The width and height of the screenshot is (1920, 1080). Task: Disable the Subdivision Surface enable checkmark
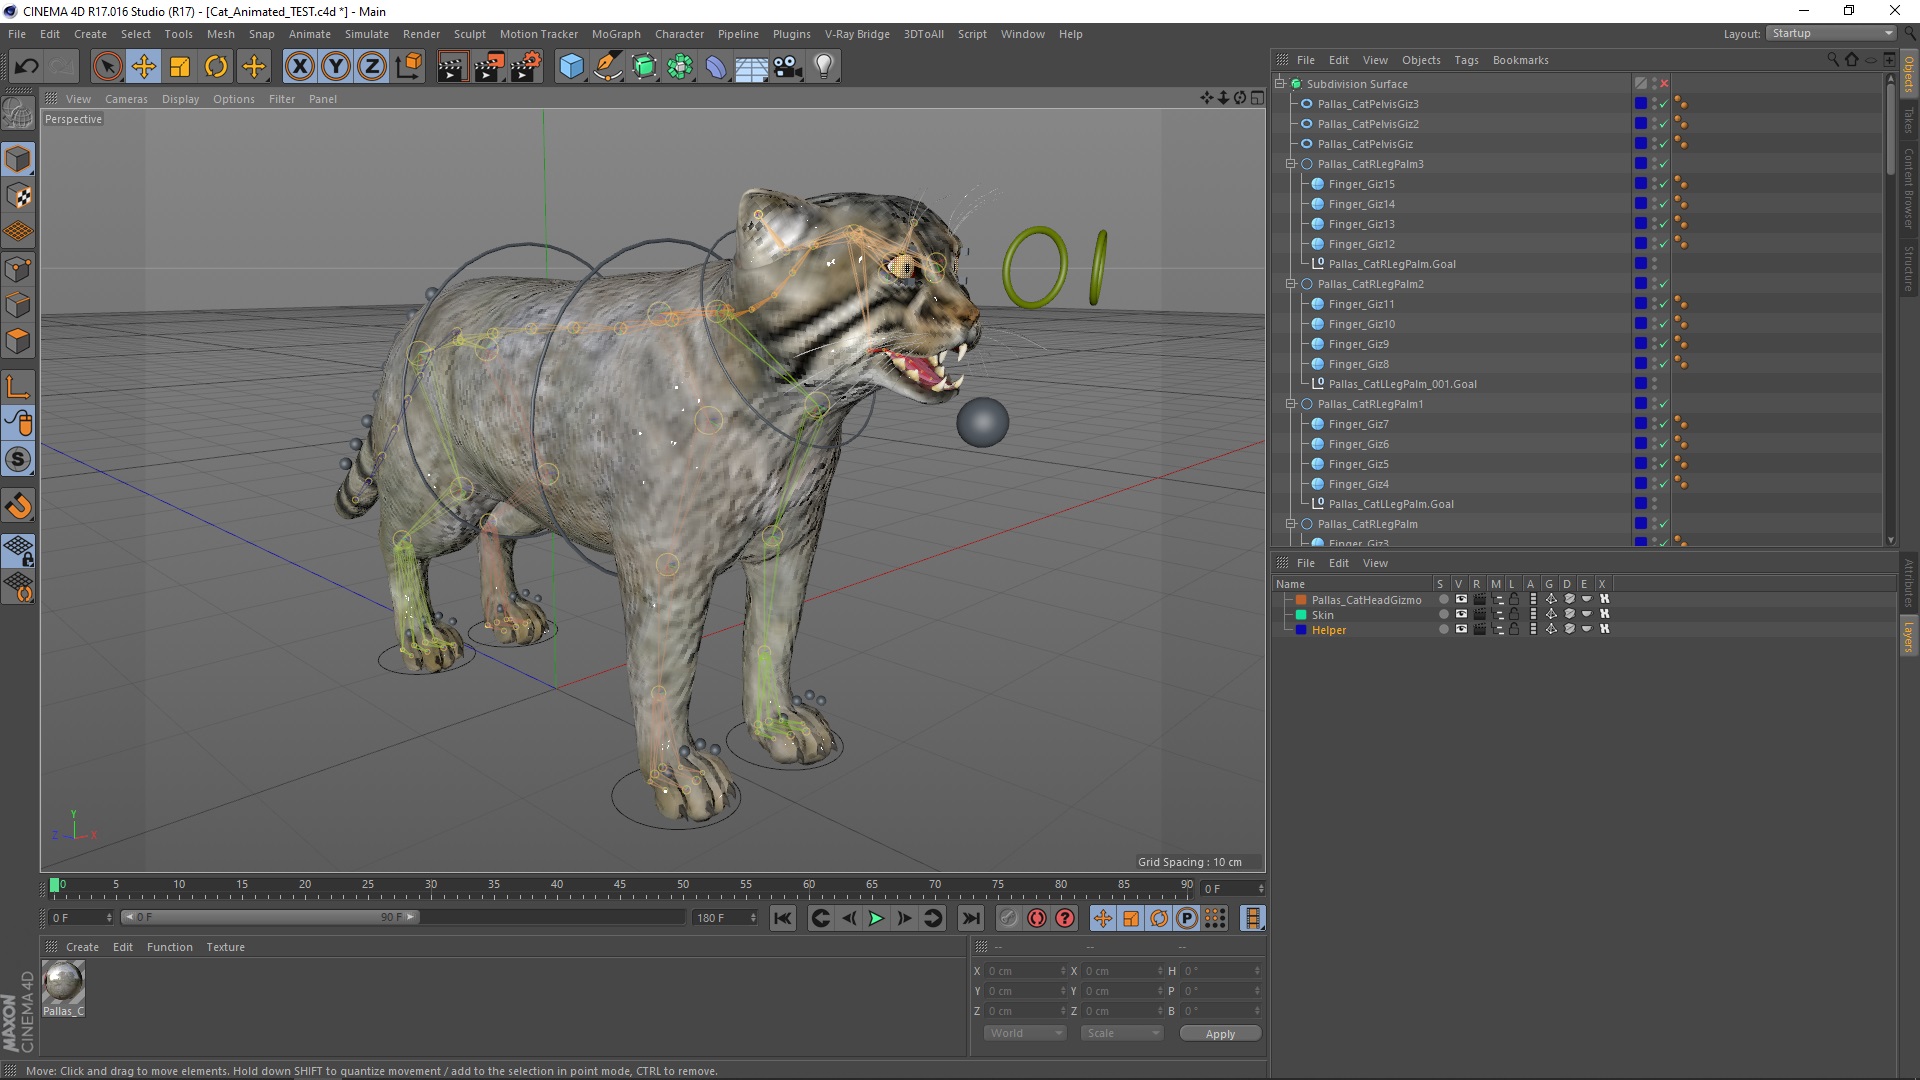tap(1665, 84)
